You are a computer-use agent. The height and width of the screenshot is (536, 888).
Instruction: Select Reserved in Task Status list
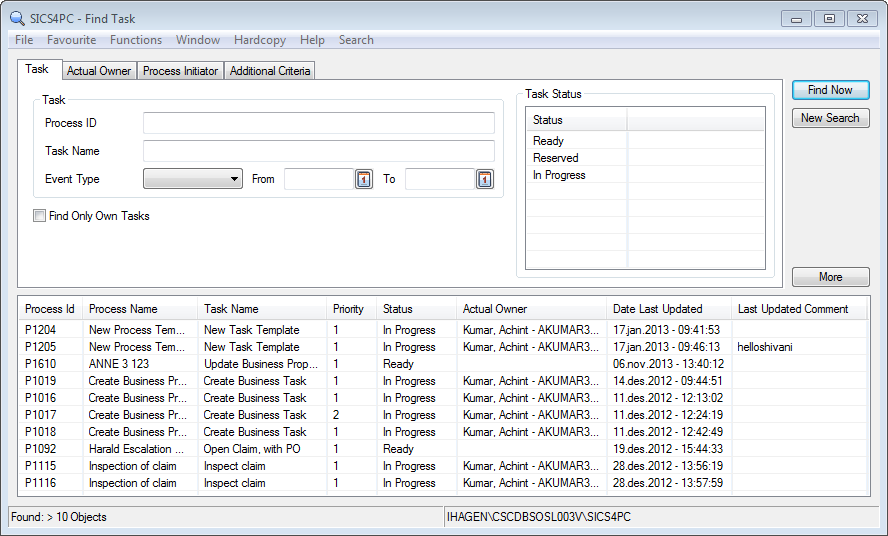click(x=645, y=158)
